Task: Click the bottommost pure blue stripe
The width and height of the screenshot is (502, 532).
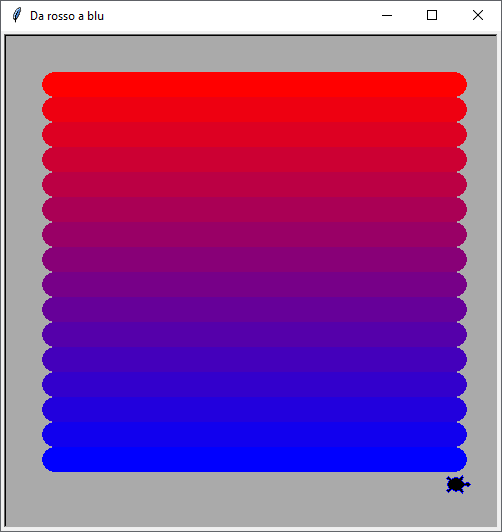Action: [x=254, y=459]
